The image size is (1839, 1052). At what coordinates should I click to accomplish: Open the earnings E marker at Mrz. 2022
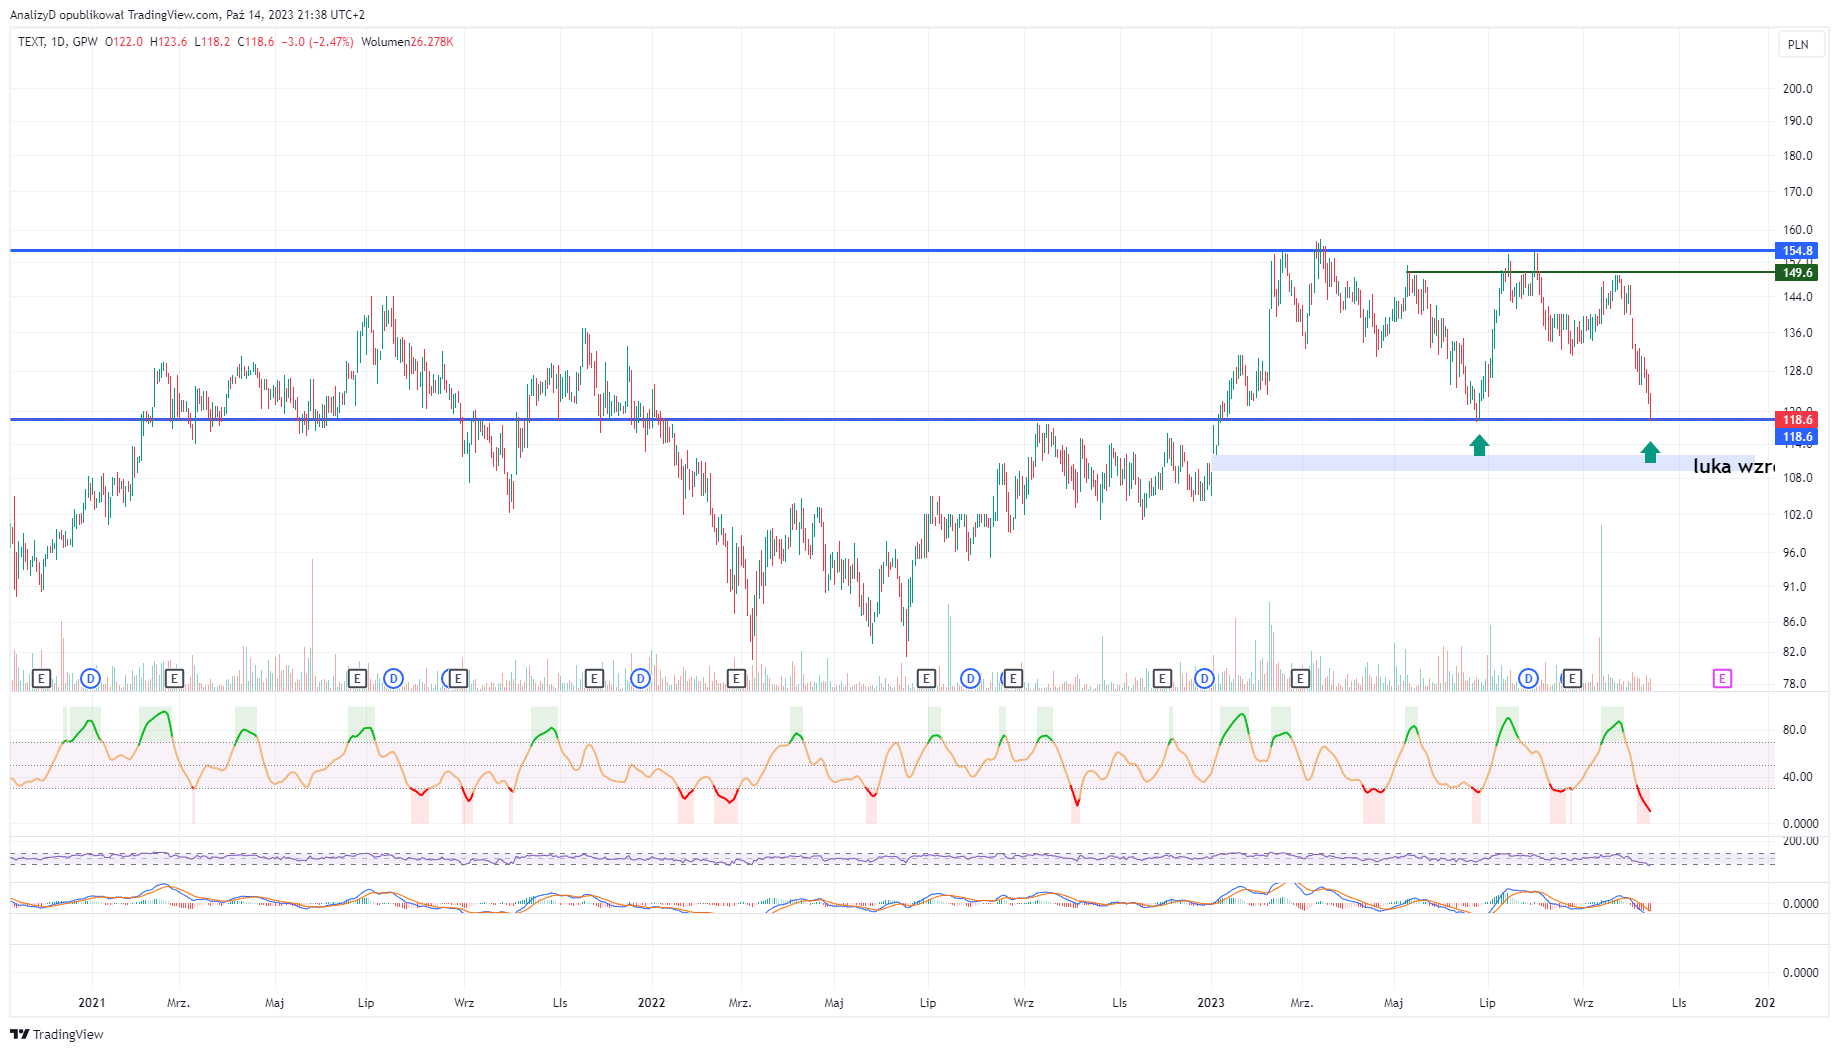pyautogui.click(x=736, y=679)
